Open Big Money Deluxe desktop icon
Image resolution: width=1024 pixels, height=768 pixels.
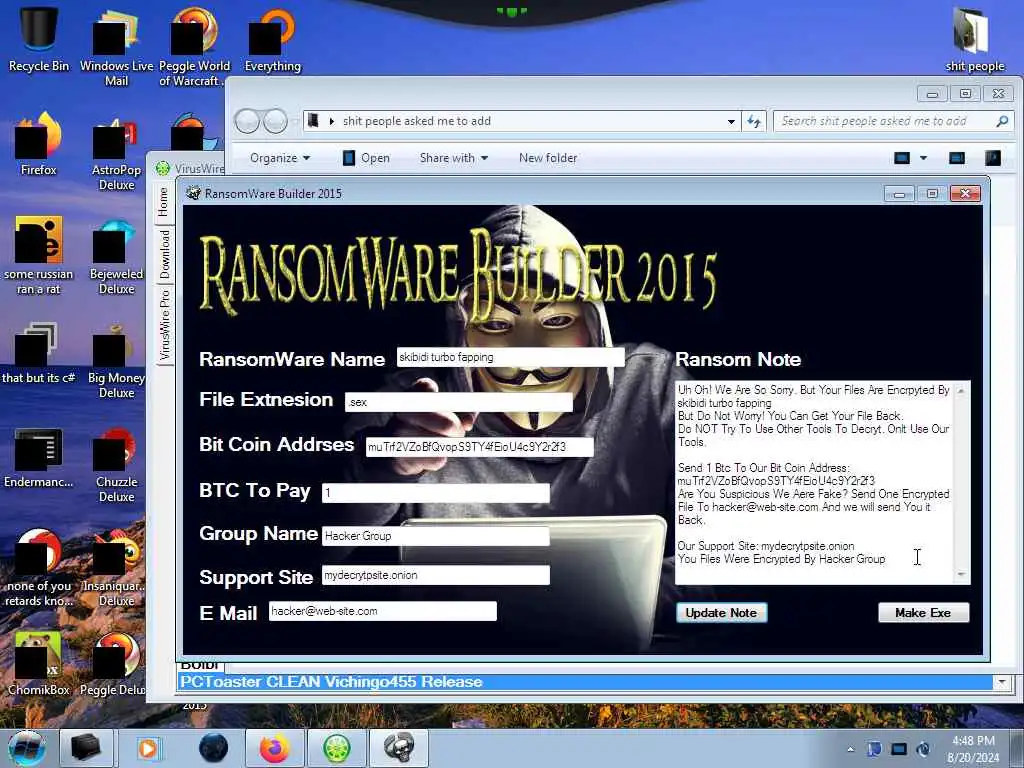[116, 362]
